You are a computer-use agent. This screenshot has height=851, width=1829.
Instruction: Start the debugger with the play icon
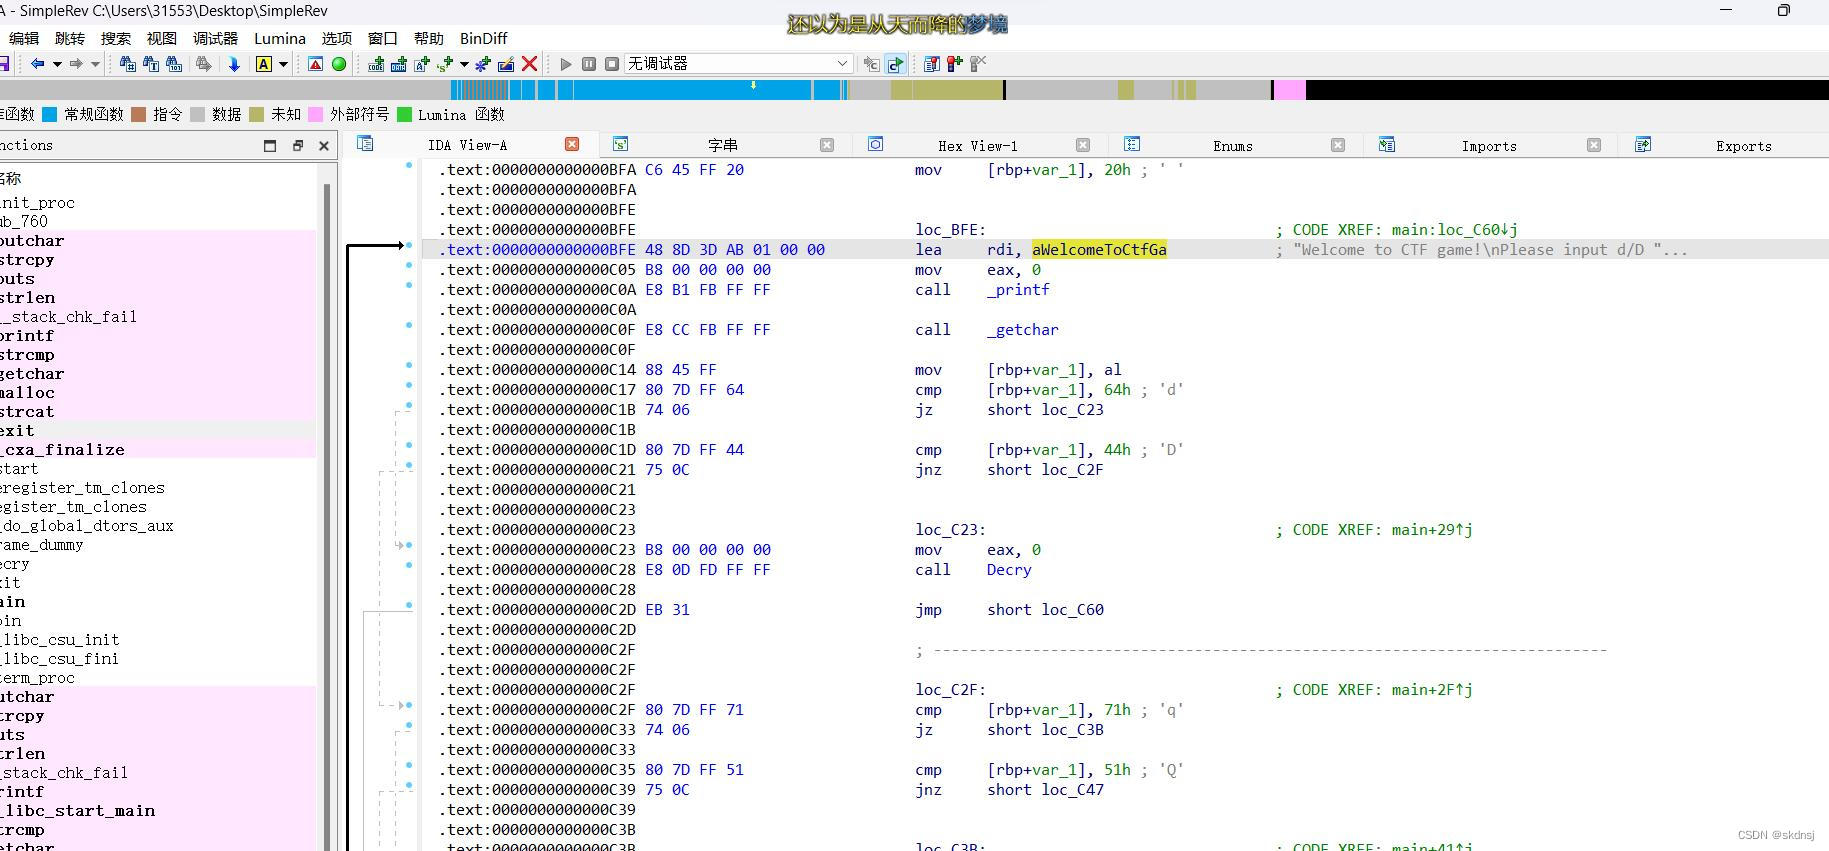pos(566,64)
